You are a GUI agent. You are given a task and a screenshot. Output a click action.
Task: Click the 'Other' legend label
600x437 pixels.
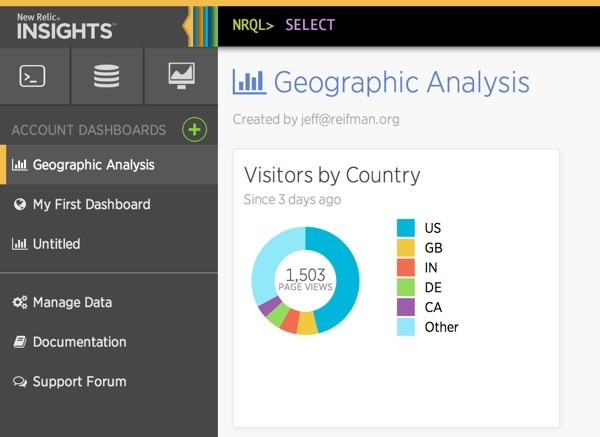click(x=441, y=327)
